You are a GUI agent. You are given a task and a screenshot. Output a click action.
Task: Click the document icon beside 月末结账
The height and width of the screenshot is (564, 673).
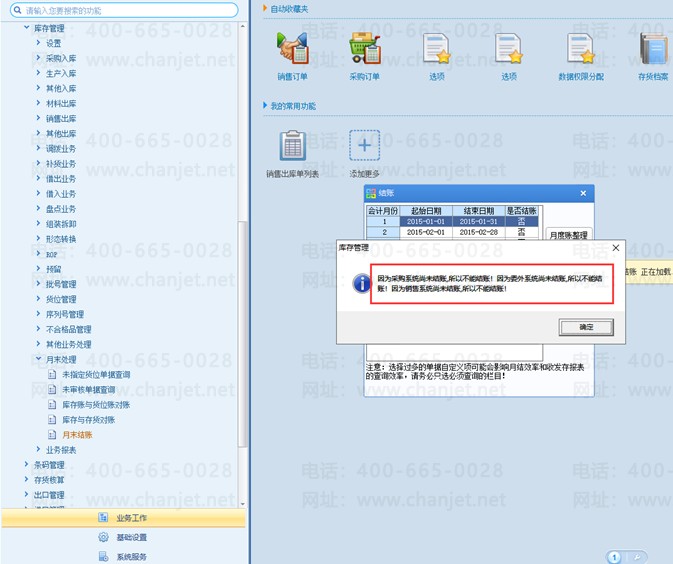click(x=52, y=435)
